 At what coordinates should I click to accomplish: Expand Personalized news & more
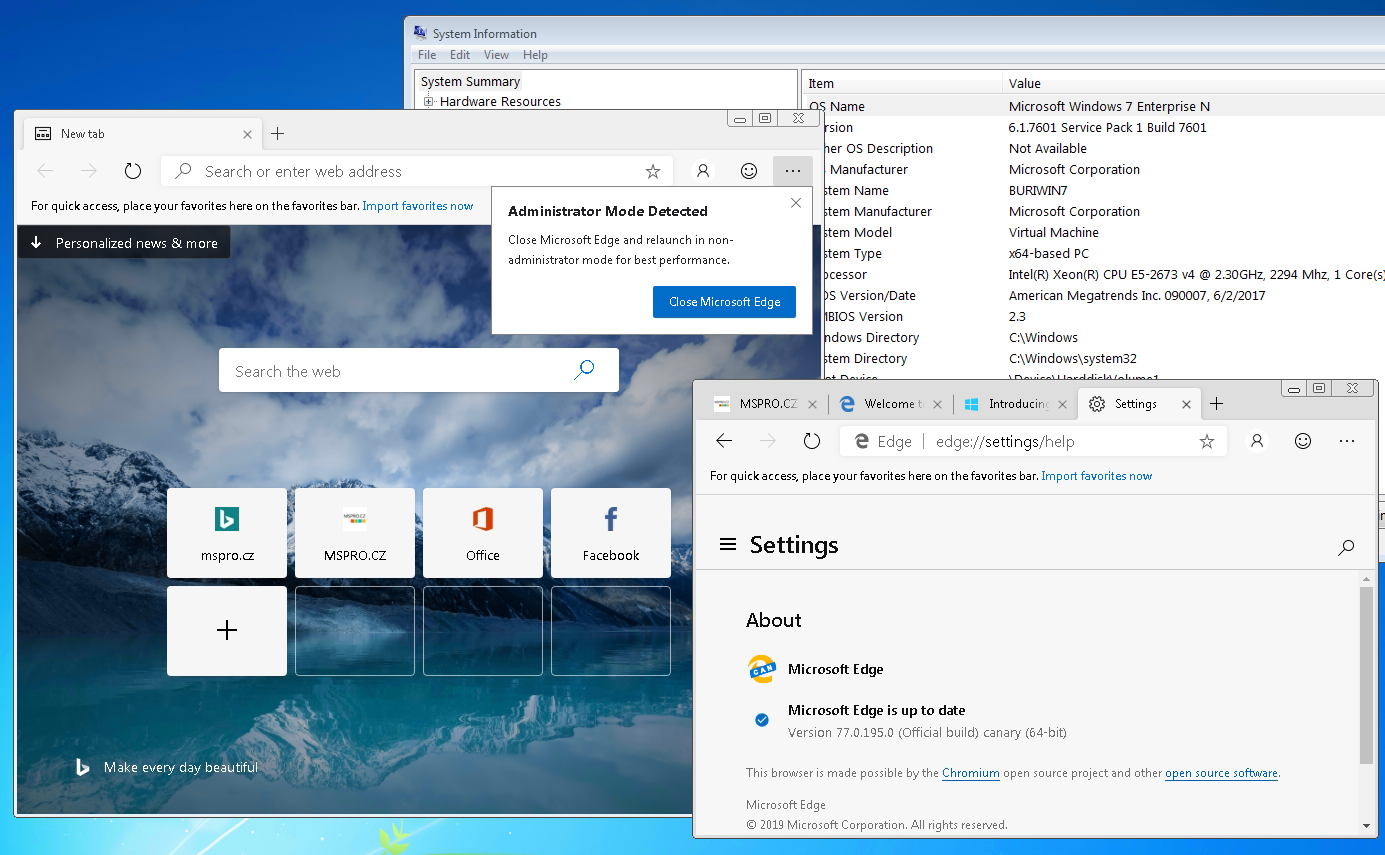point(124,243)
